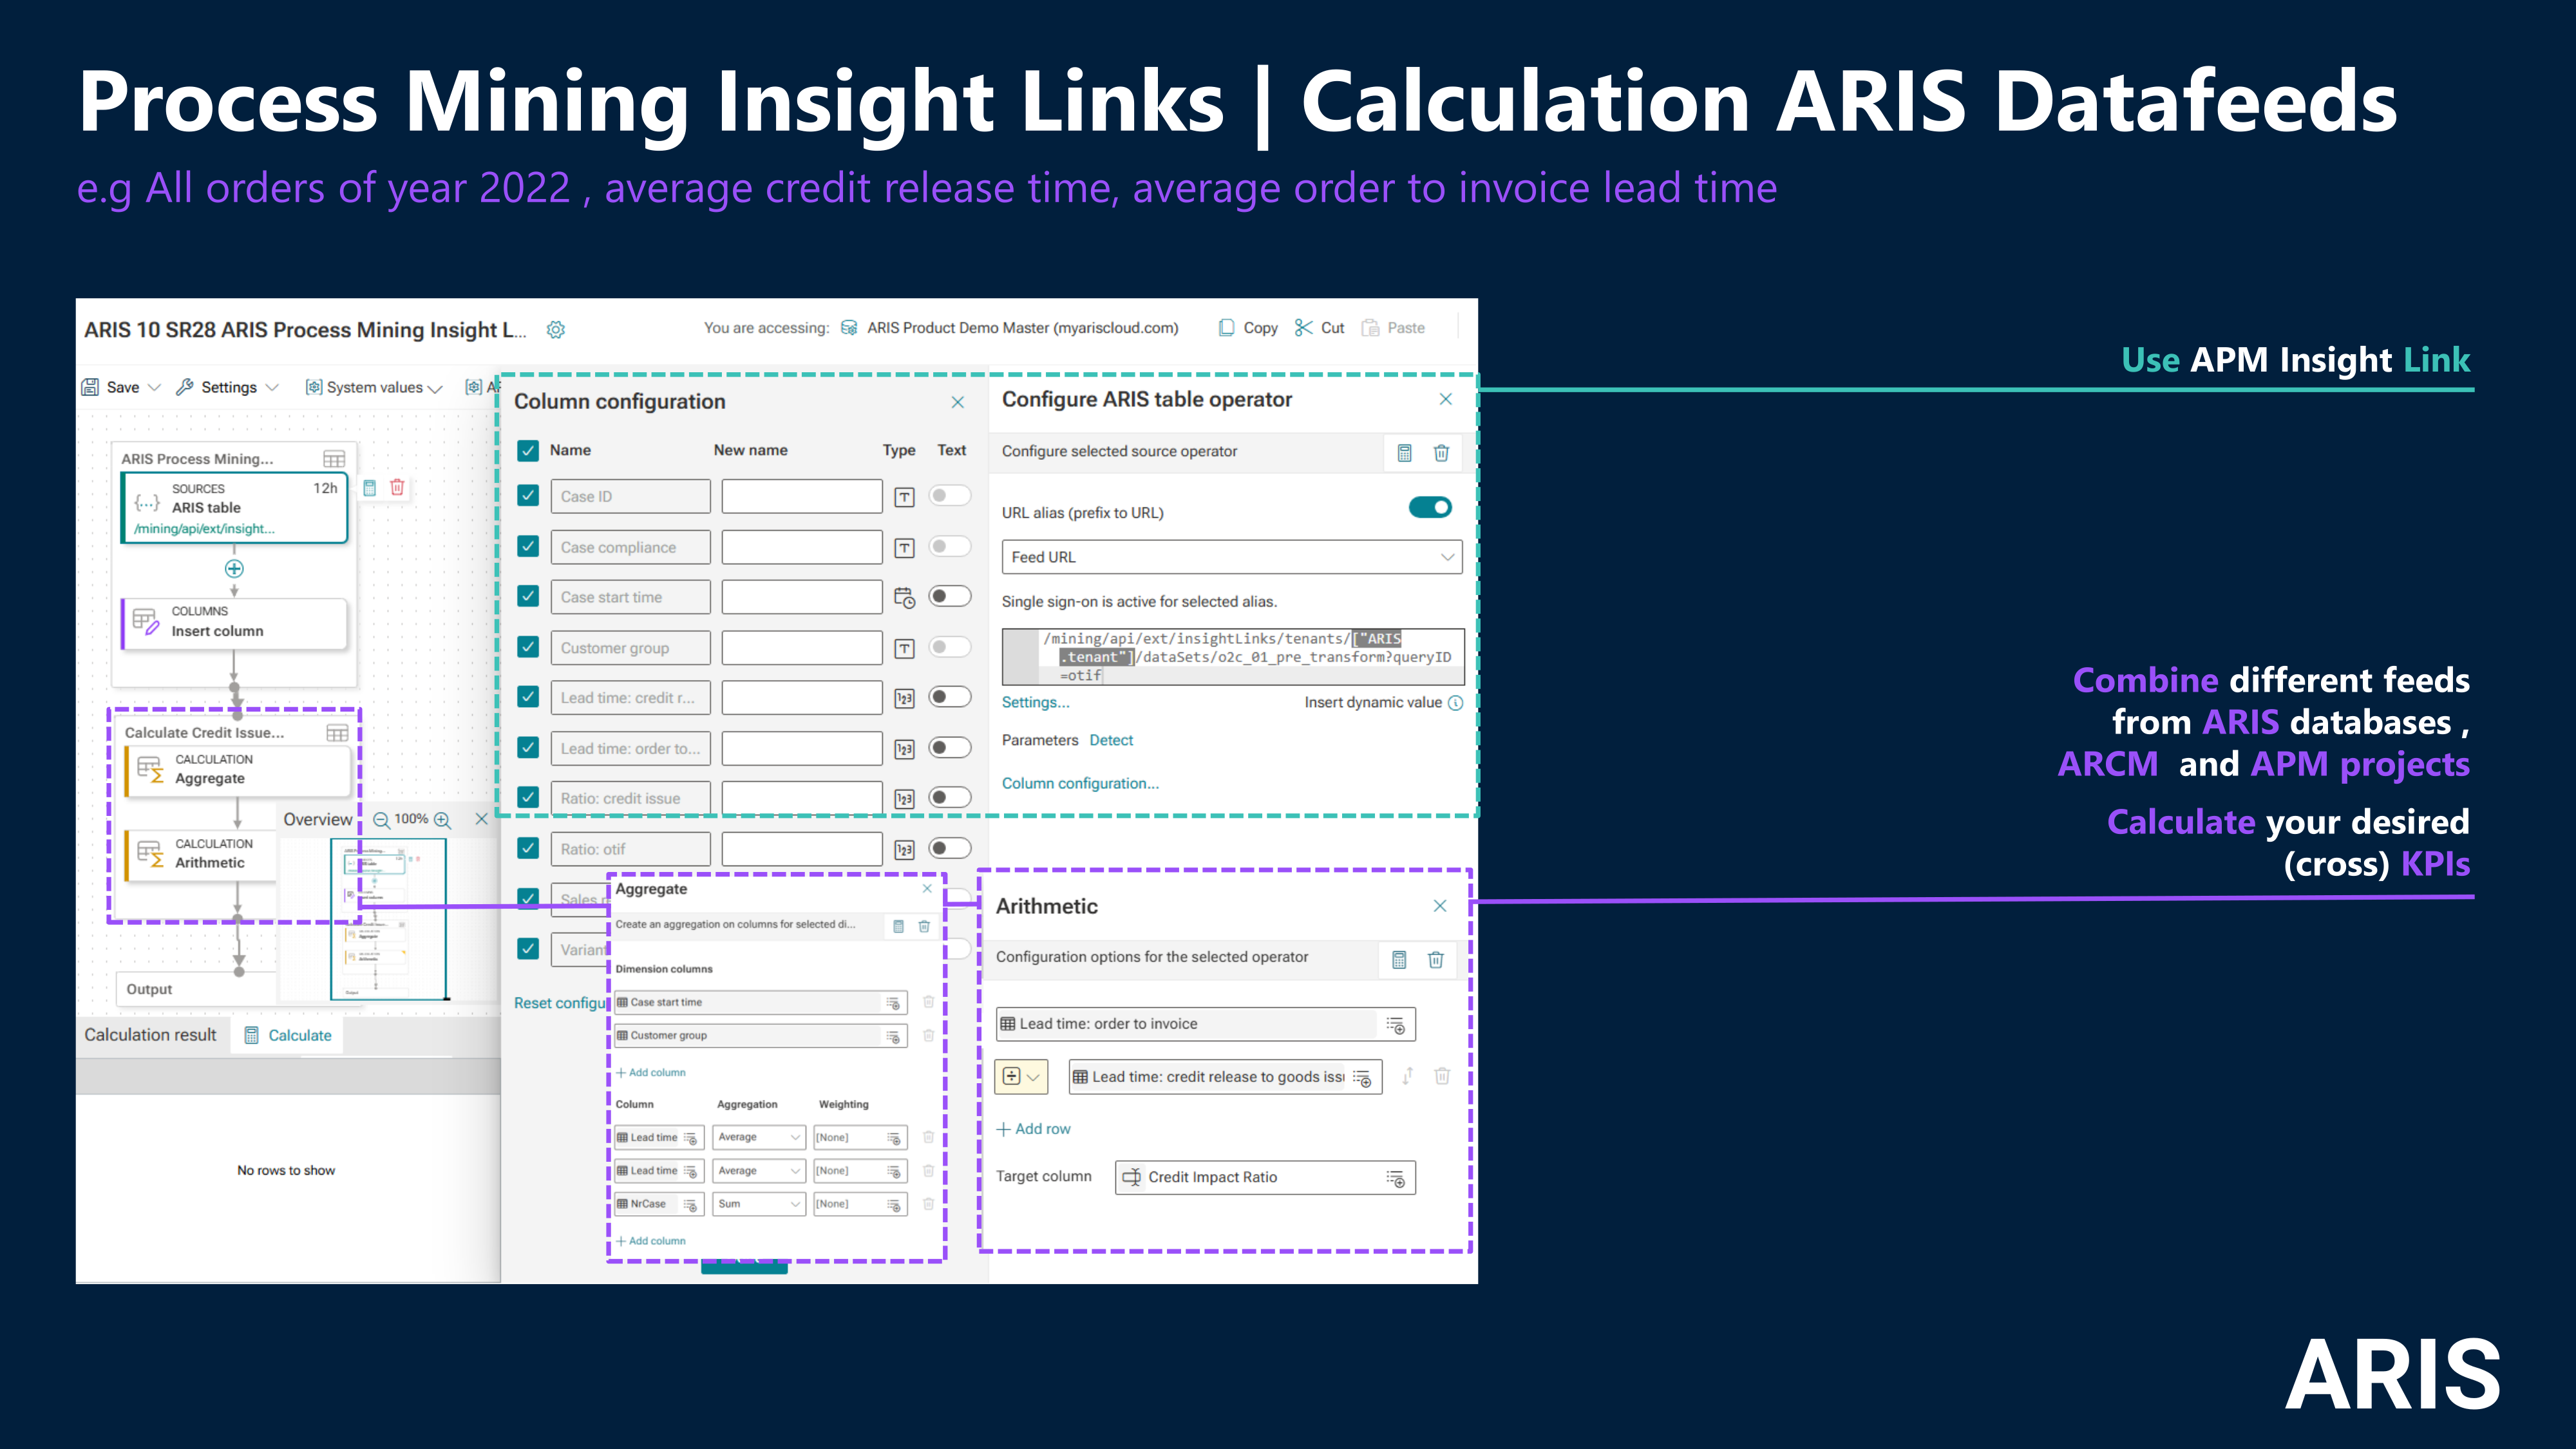The image size is (2576, 1449).
Task: Uncheck the Case ID checkbox
Action: click(528, 496)
